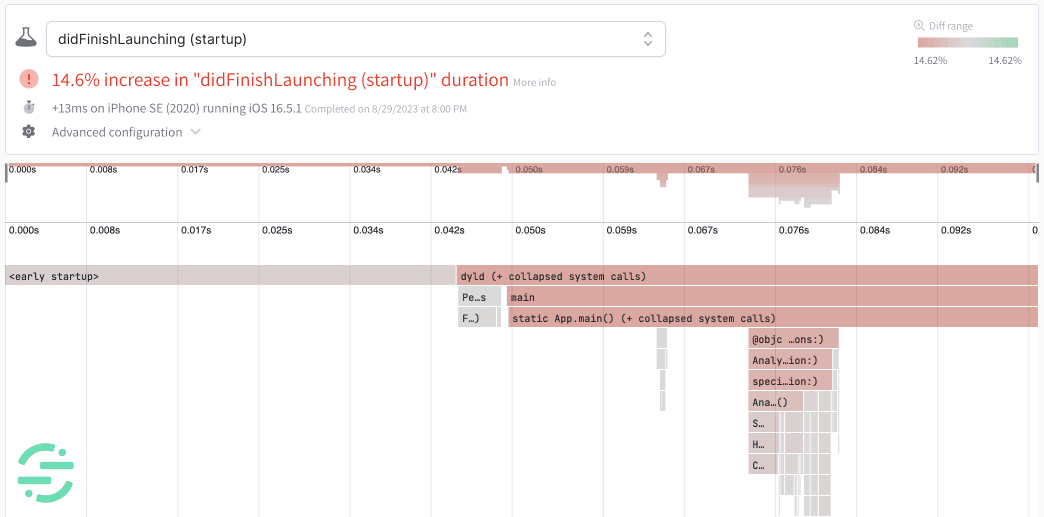Click the Ana…() frame
1044x517 pixels.
pyautogui.click(x=776, y=402)
